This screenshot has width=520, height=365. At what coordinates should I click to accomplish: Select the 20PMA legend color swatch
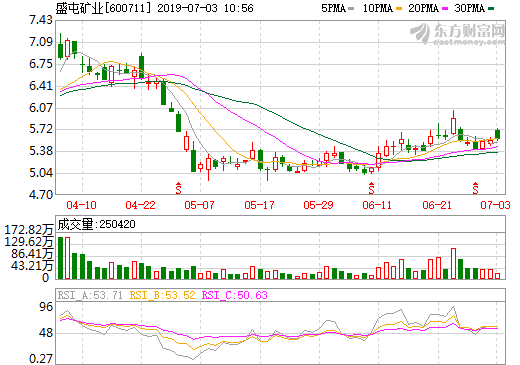tap(445, 9)
